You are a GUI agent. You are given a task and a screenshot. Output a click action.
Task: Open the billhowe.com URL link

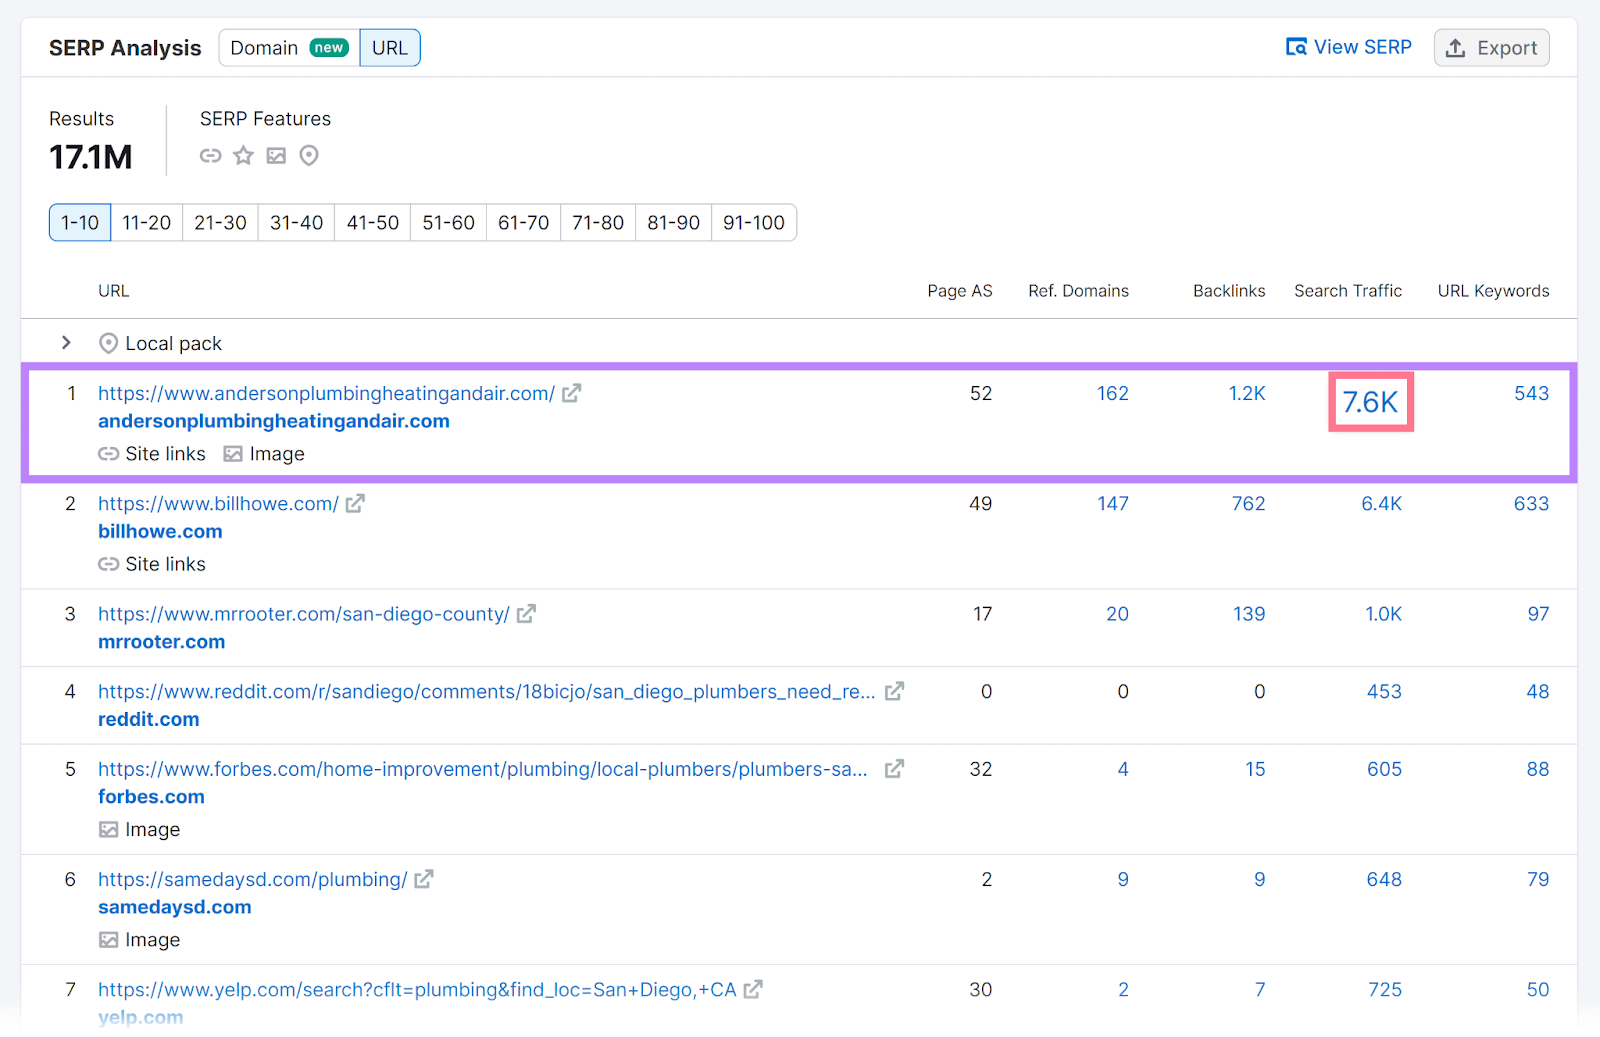click(218, 503)
